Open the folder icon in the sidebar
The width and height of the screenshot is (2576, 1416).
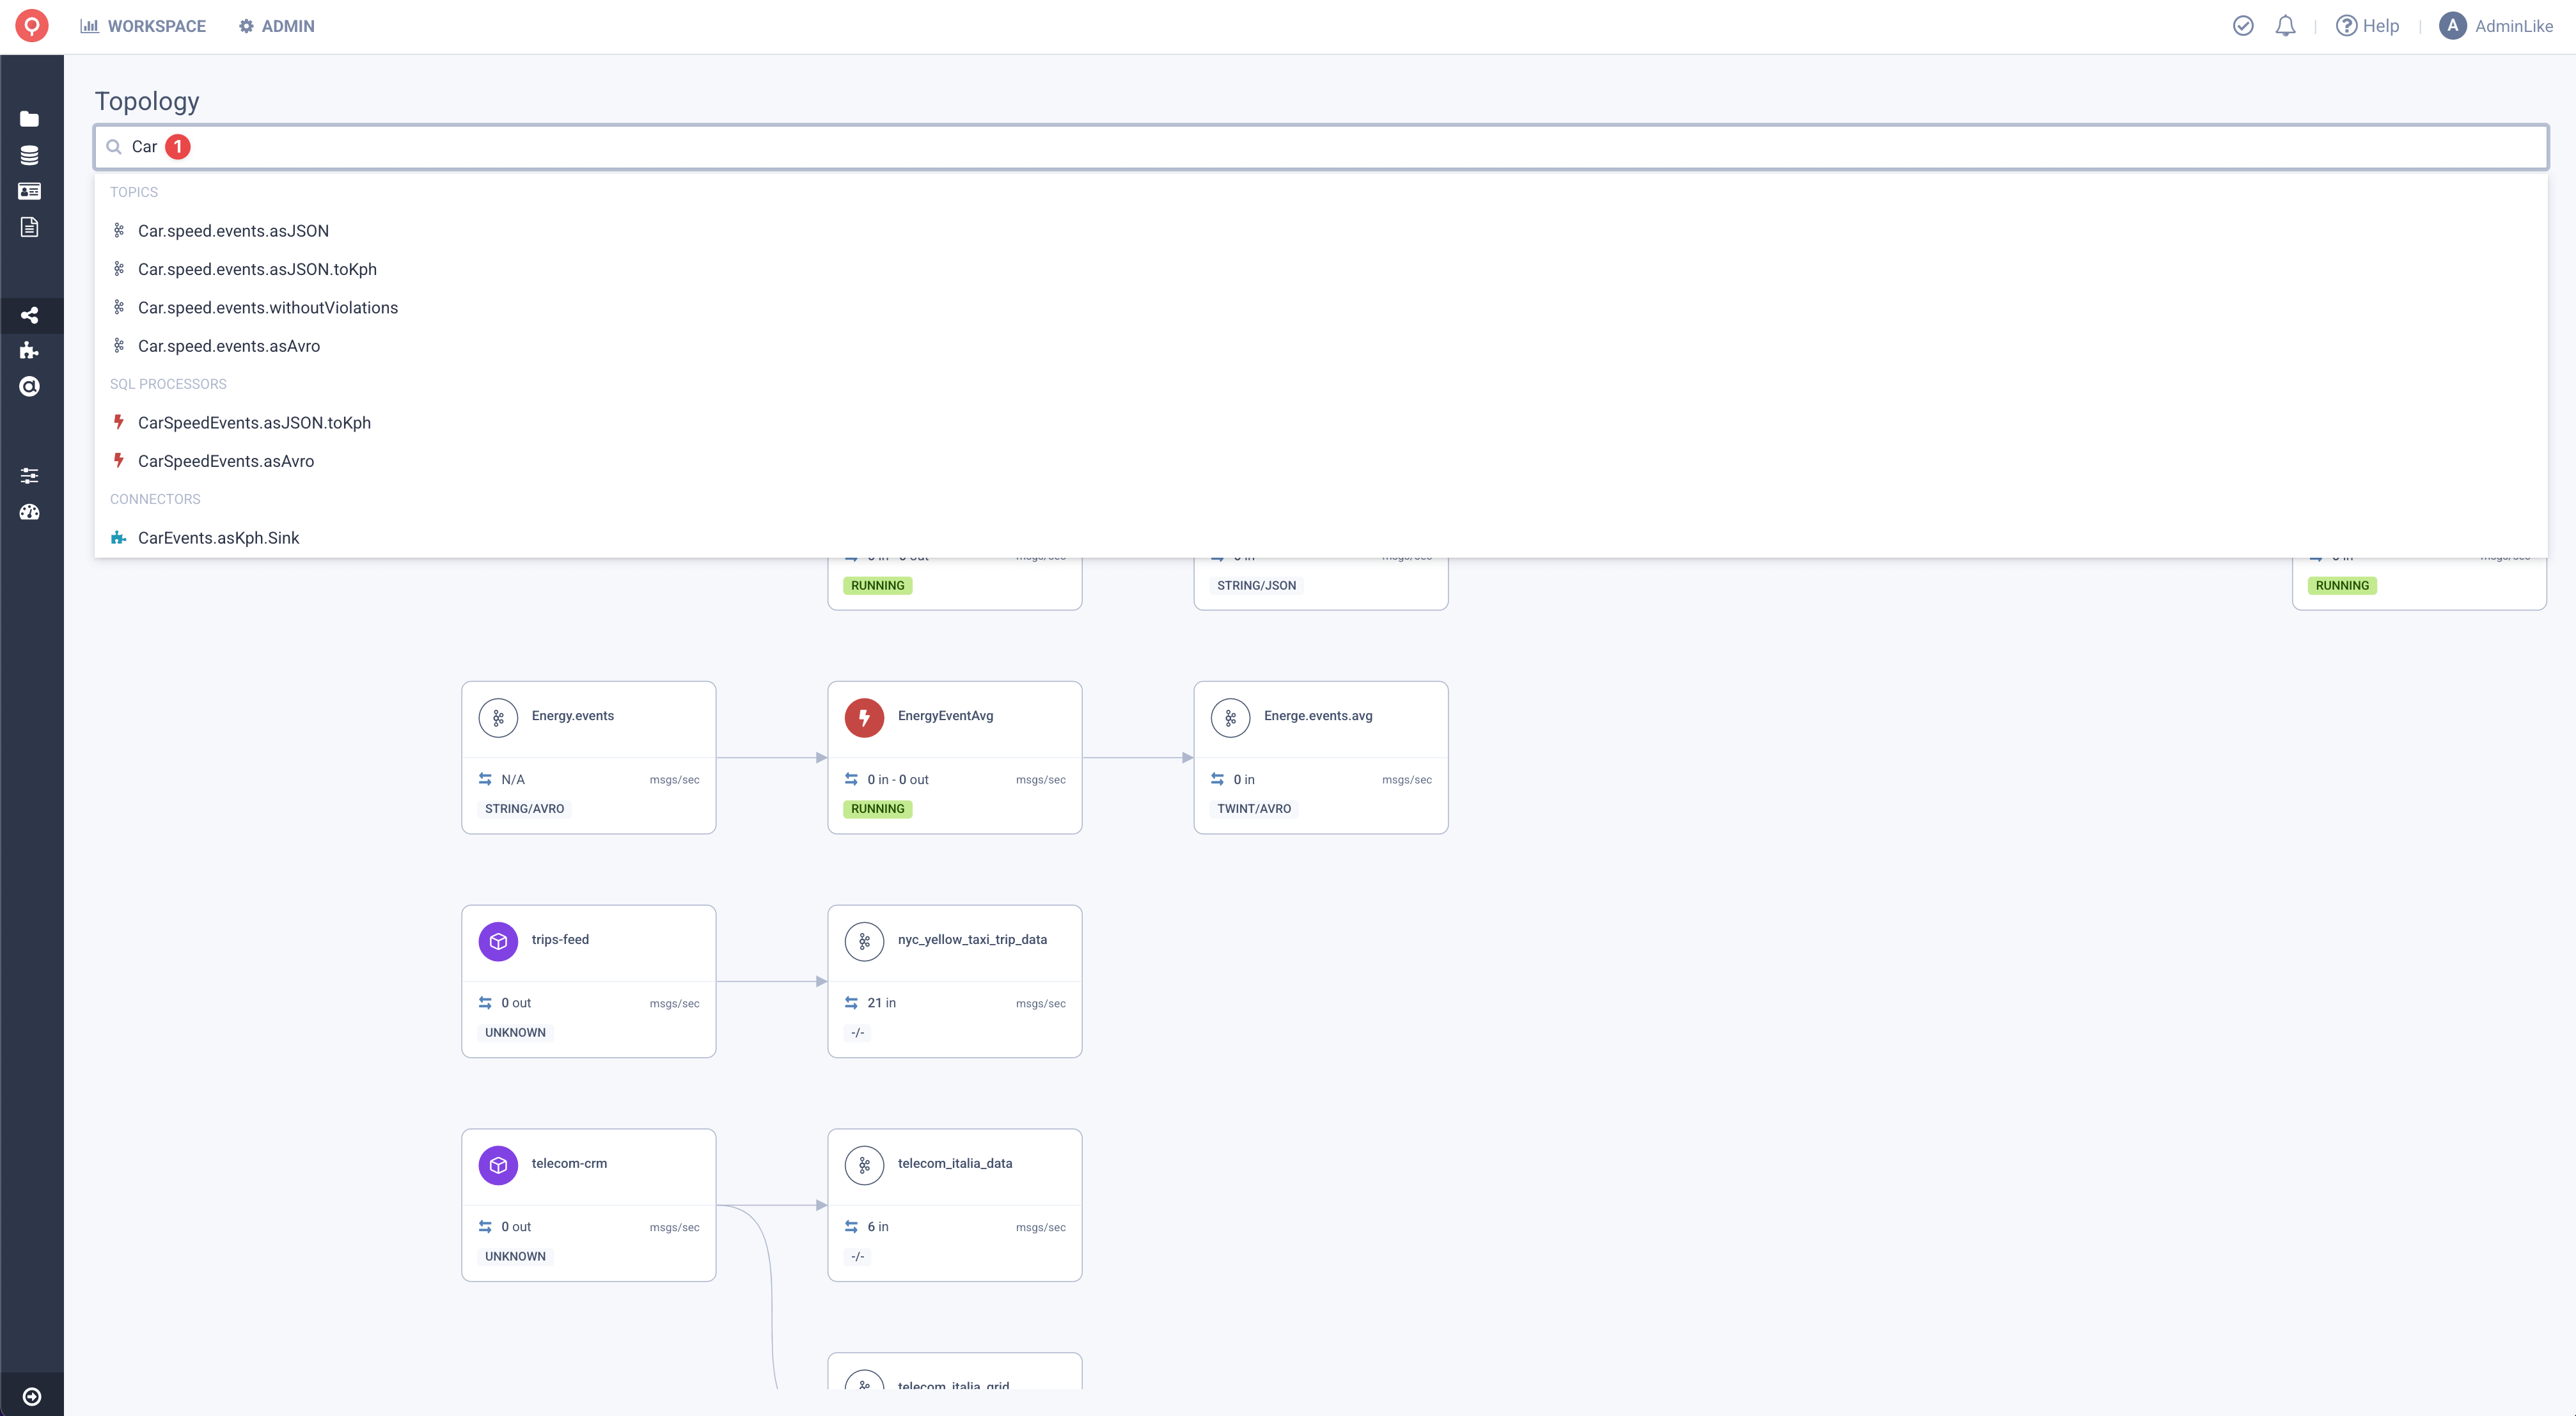tap(30, 119)
